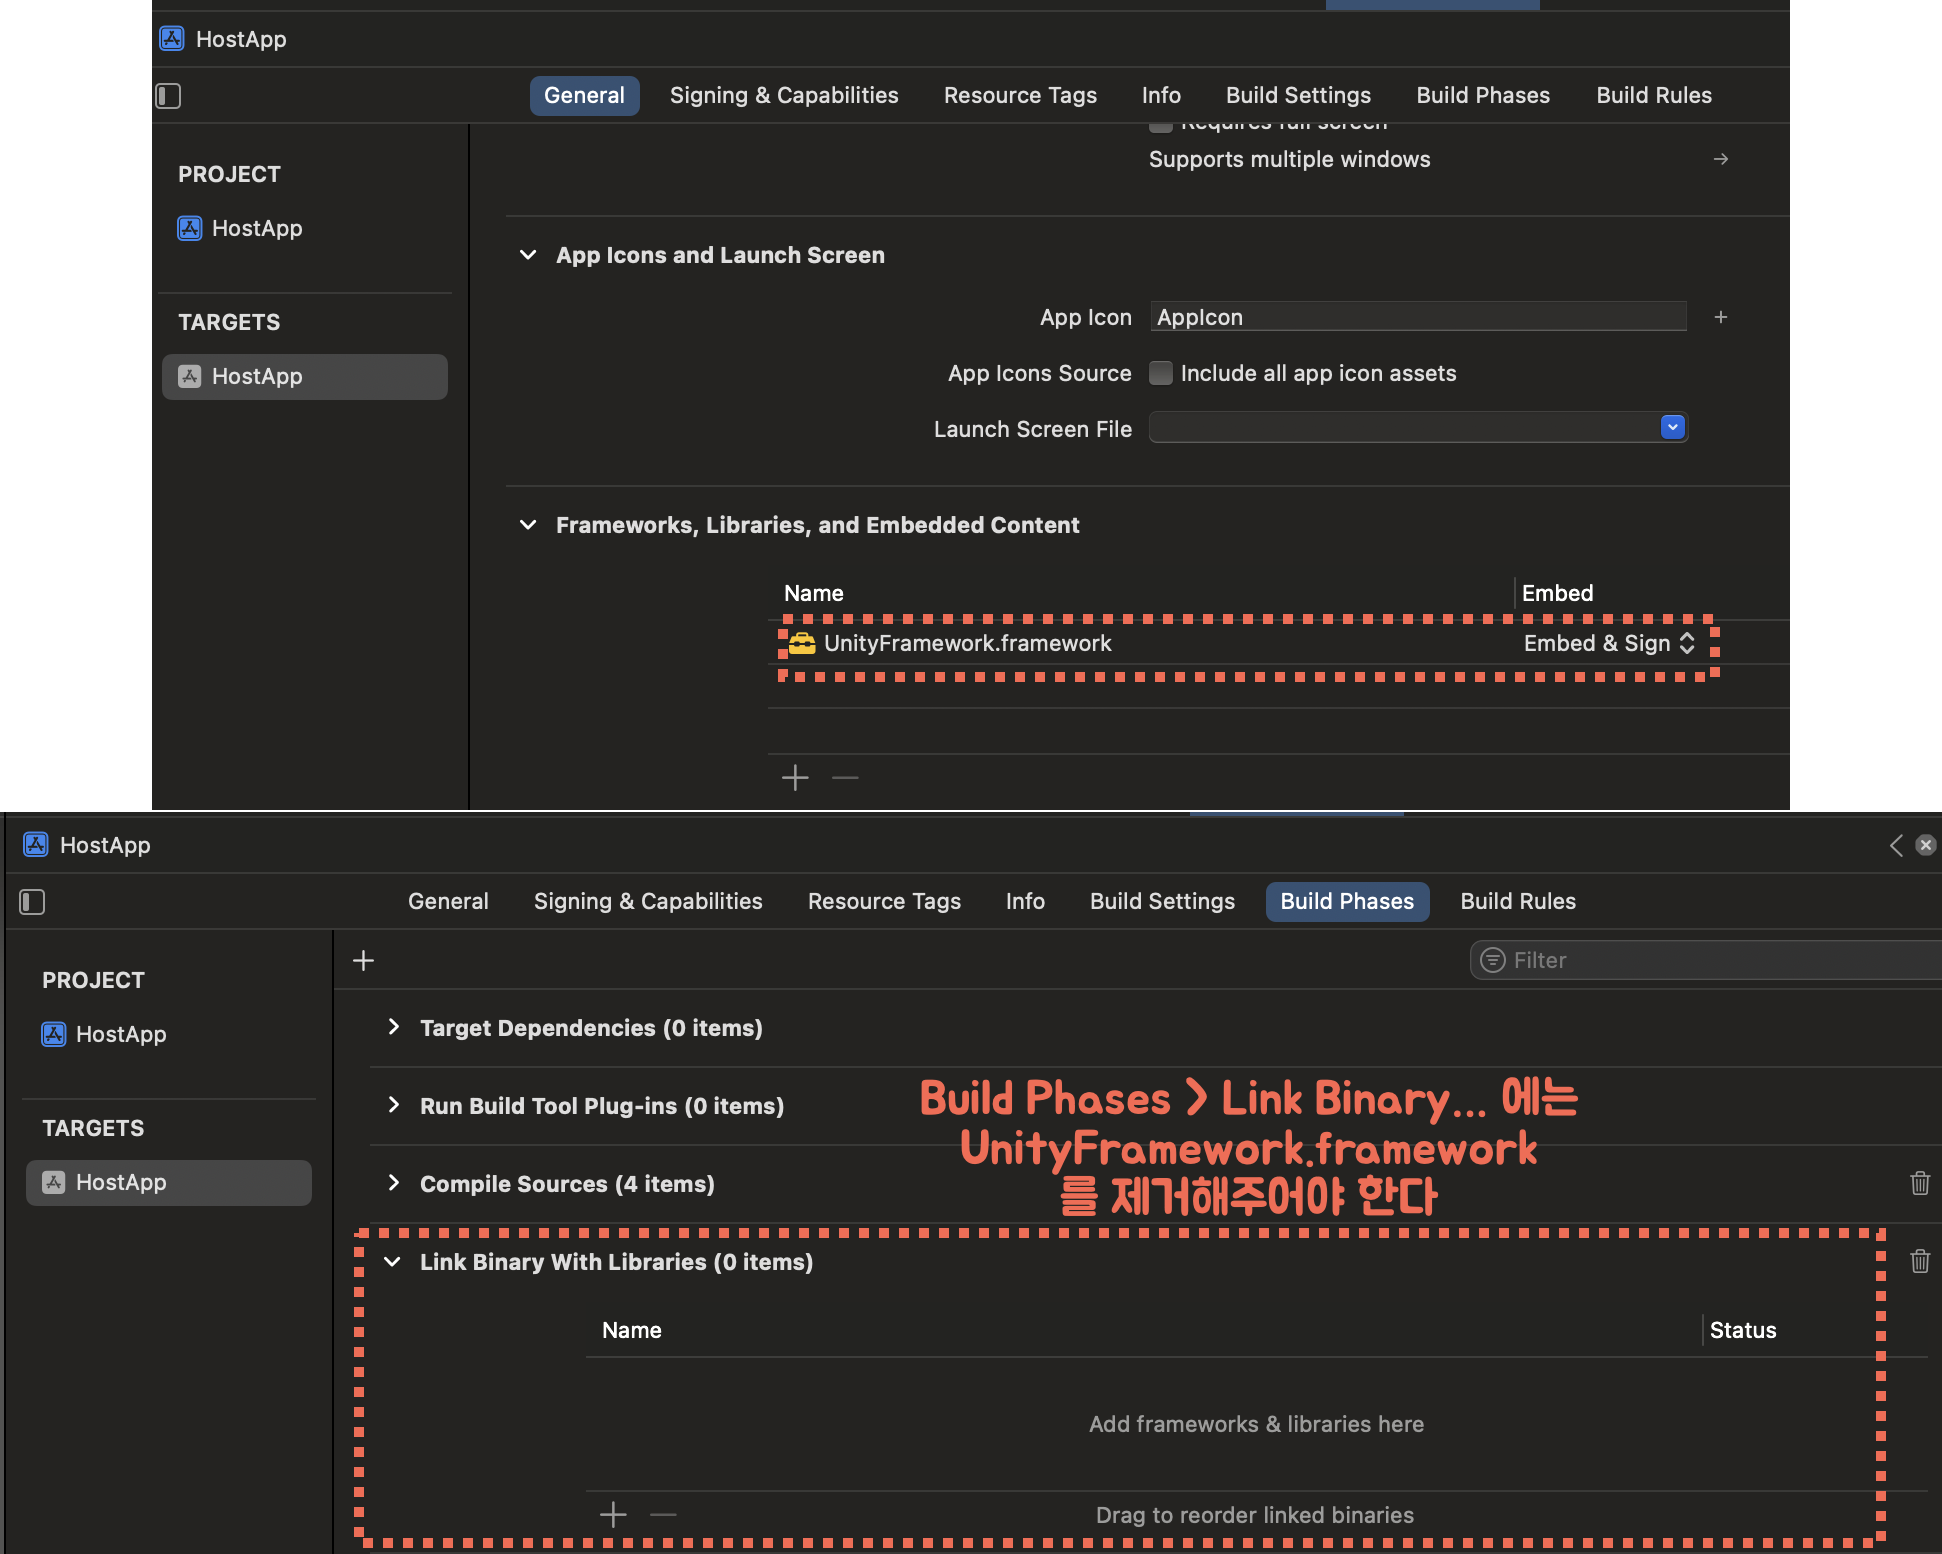Click HostApp title icon in upper window
This screenshot has width=1942, height=1554.
pos(172,39)
